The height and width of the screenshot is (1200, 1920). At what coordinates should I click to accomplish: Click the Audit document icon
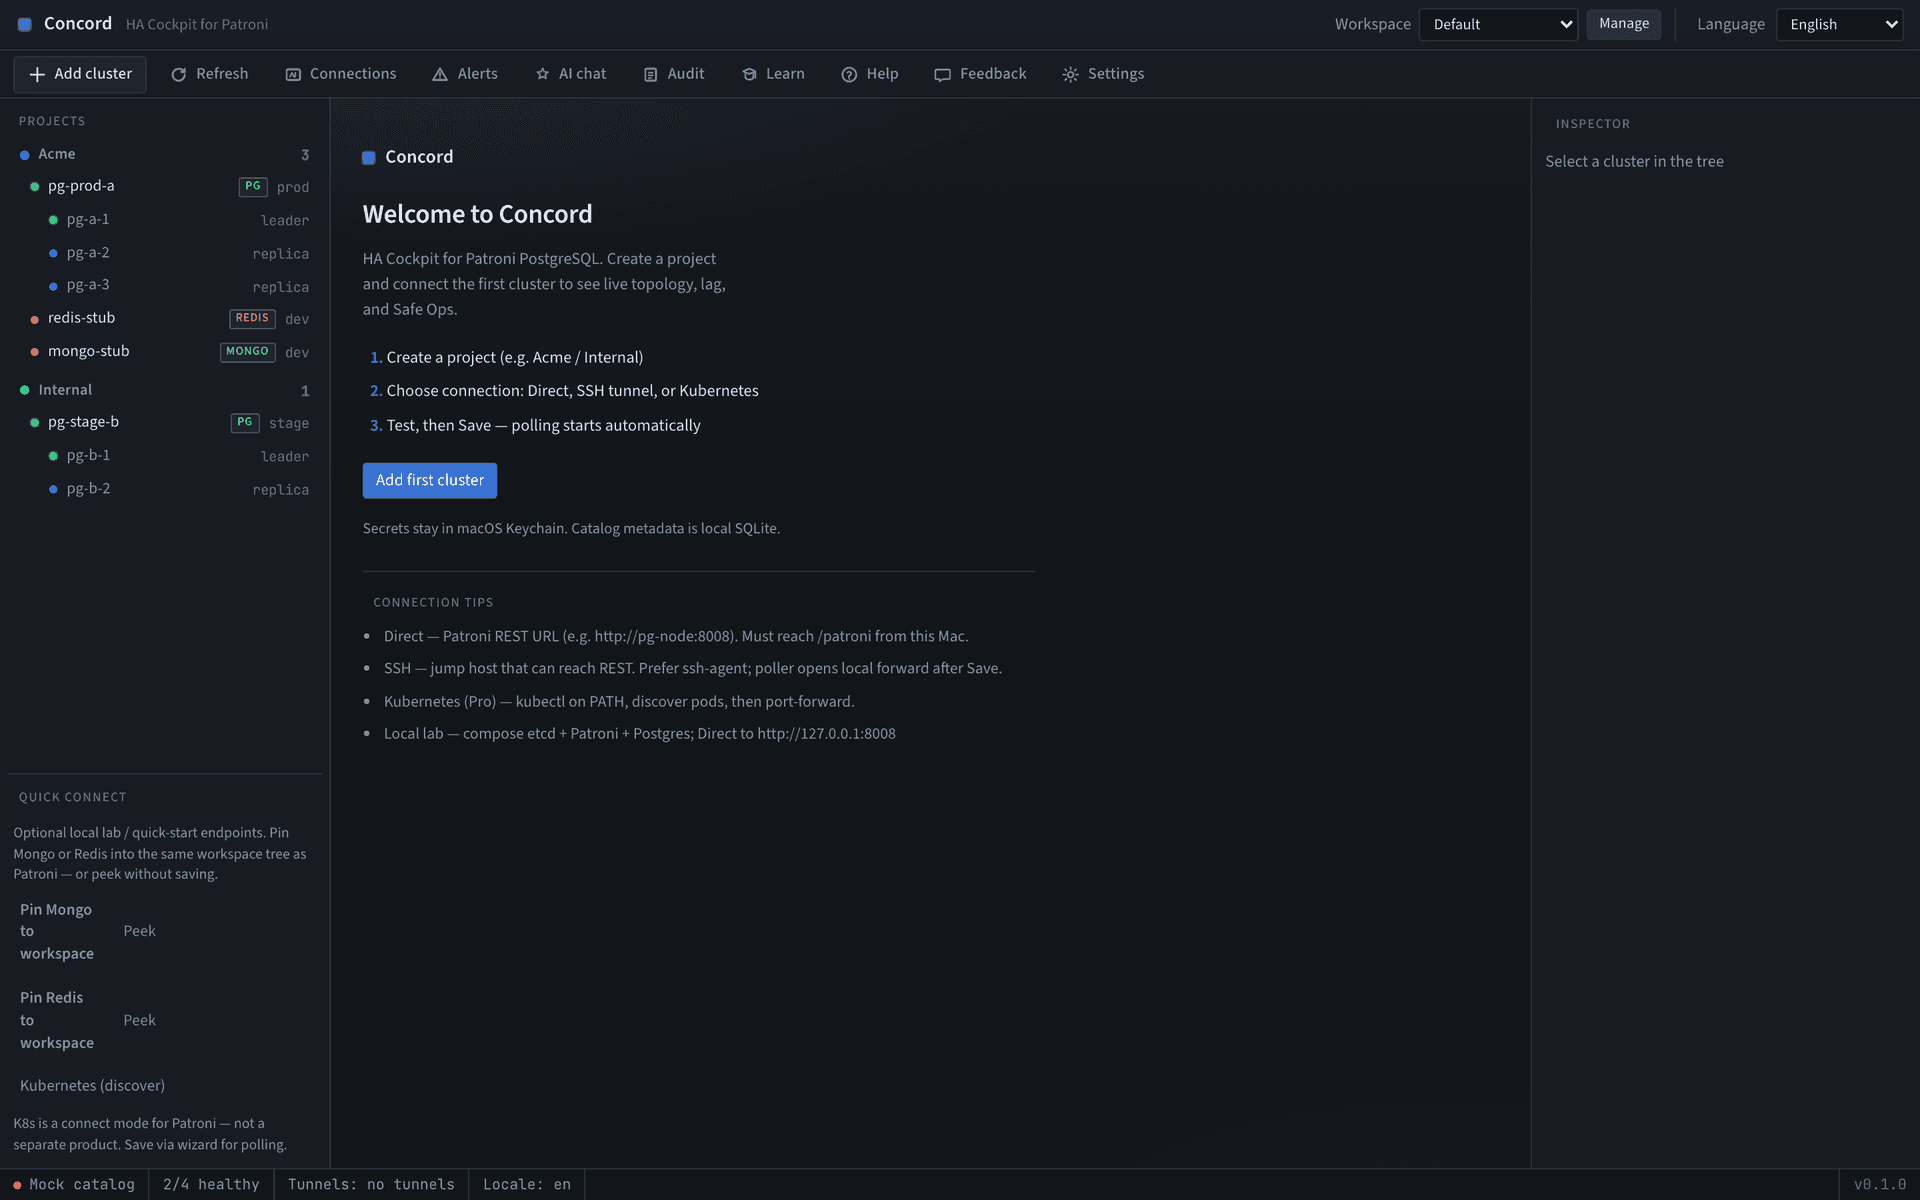(650, 75)
